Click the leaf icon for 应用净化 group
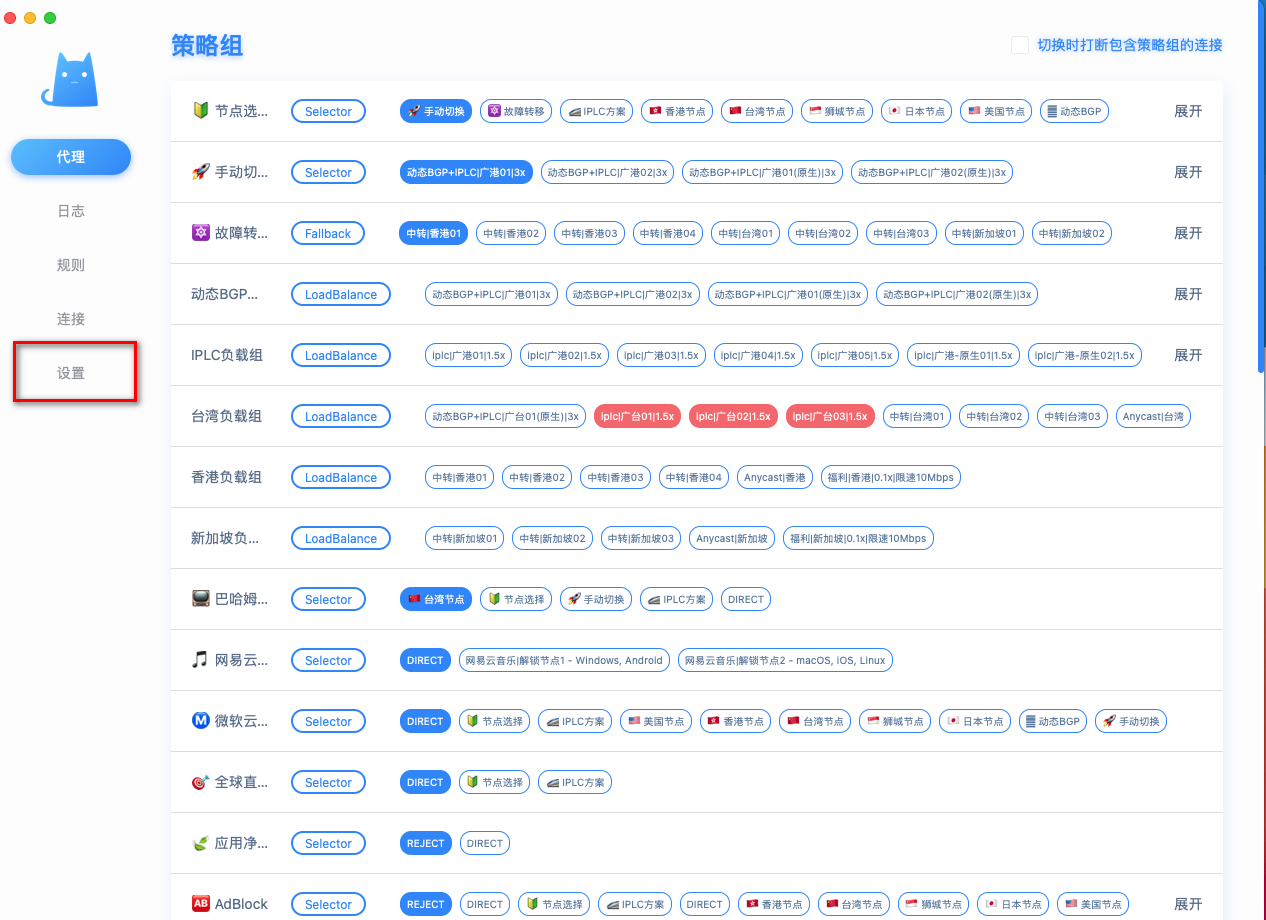This screenshot has height=920, width=1266. (x=200, y=843)
